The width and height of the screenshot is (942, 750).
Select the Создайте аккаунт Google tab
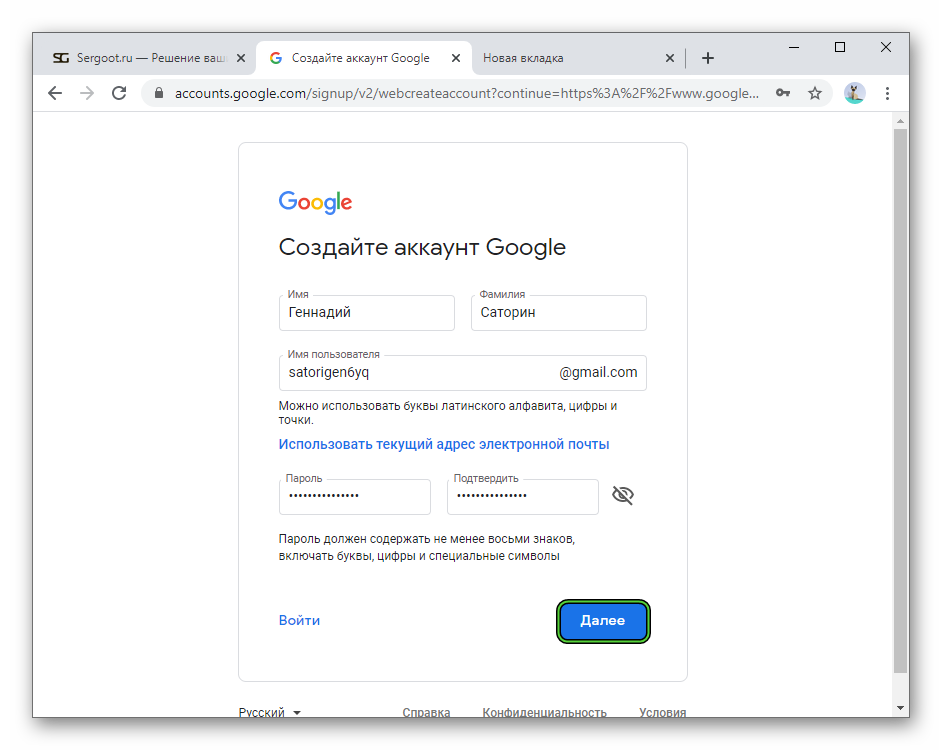(x=364, y=58)
